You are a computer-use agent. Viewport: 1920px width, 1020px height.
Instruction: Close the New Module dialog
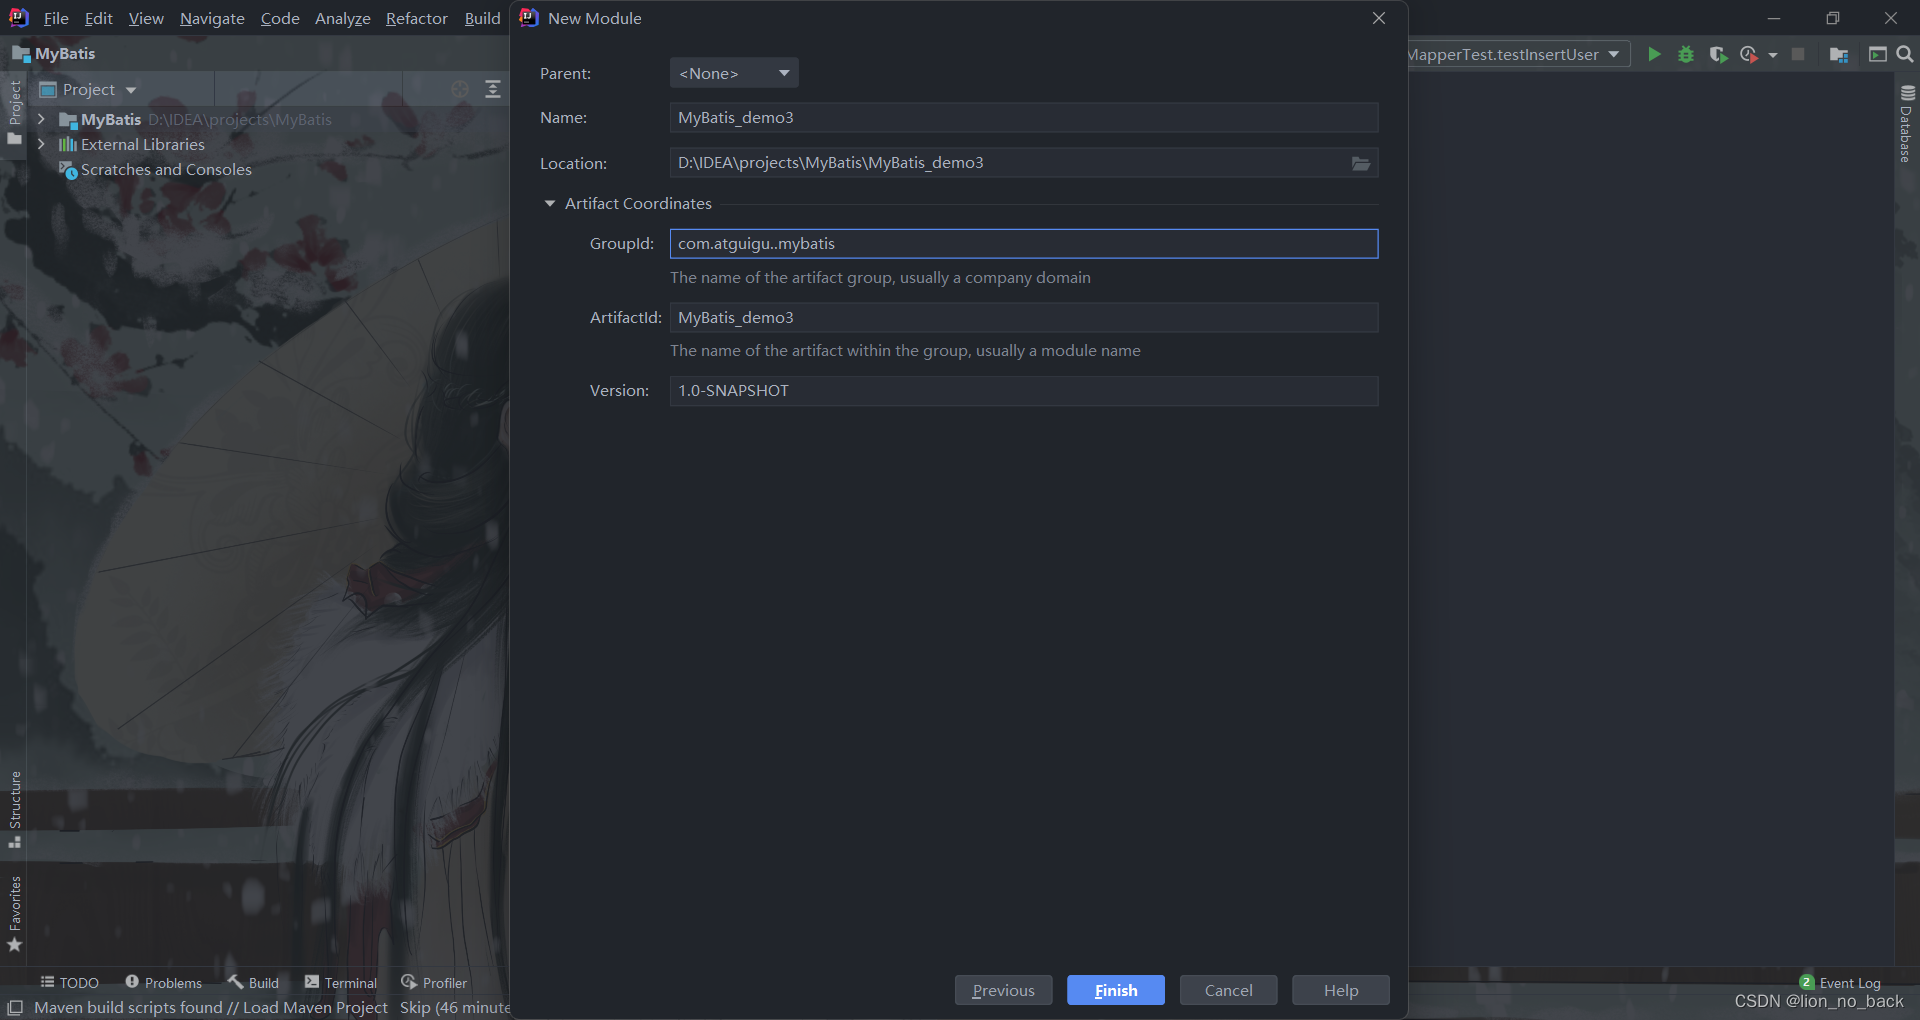tap(1379, 18)
